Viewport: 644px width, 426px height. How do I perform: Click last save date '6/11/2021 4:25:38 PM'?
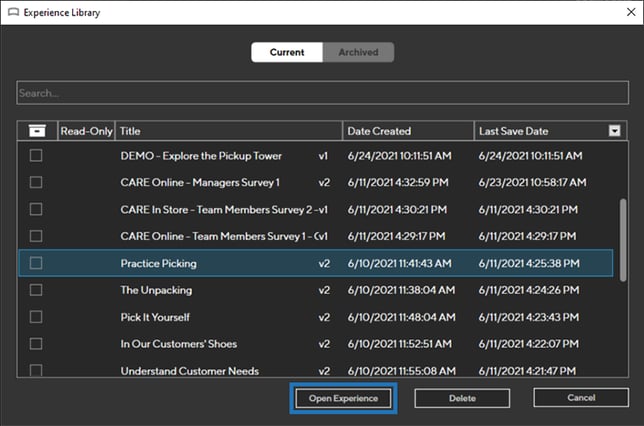pos(529,263)
